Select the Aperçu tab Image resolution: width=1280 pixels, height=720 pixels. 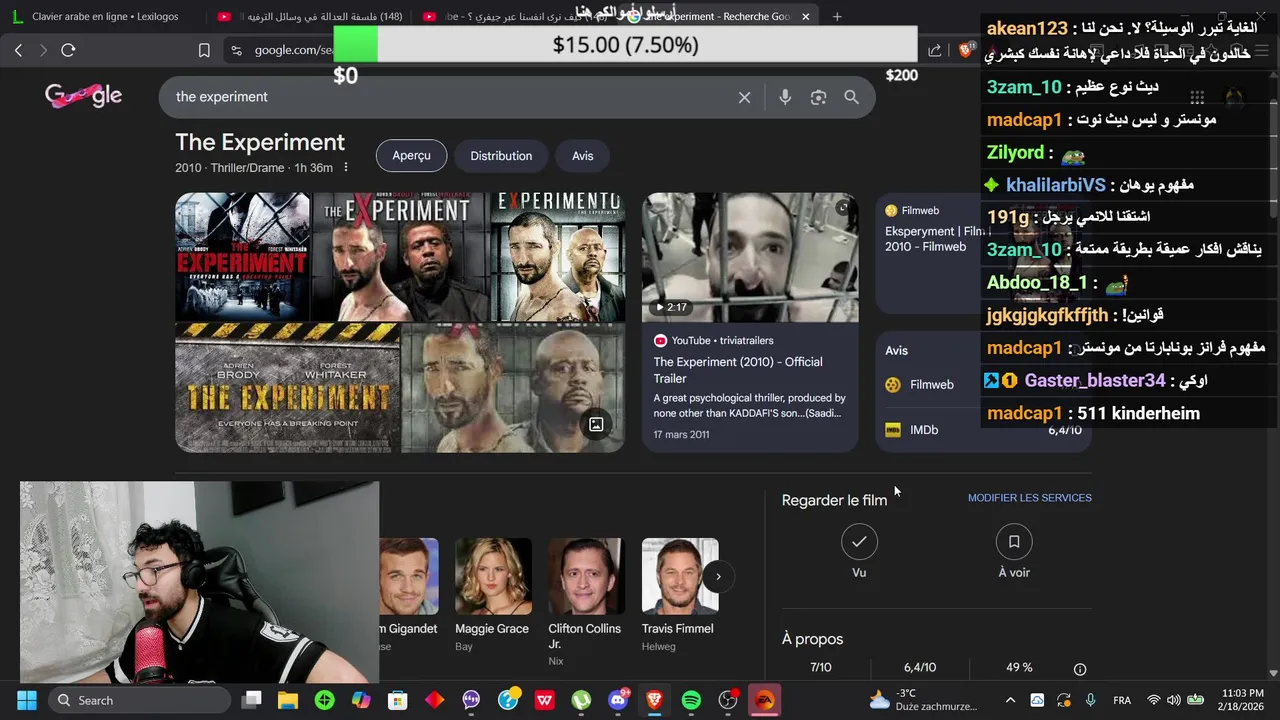click(x=411, y=156)
